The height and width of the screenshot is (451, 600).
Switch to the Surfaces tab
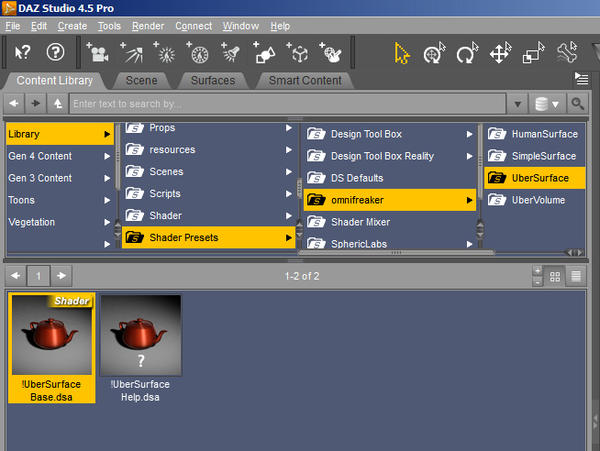click(213, 81)
